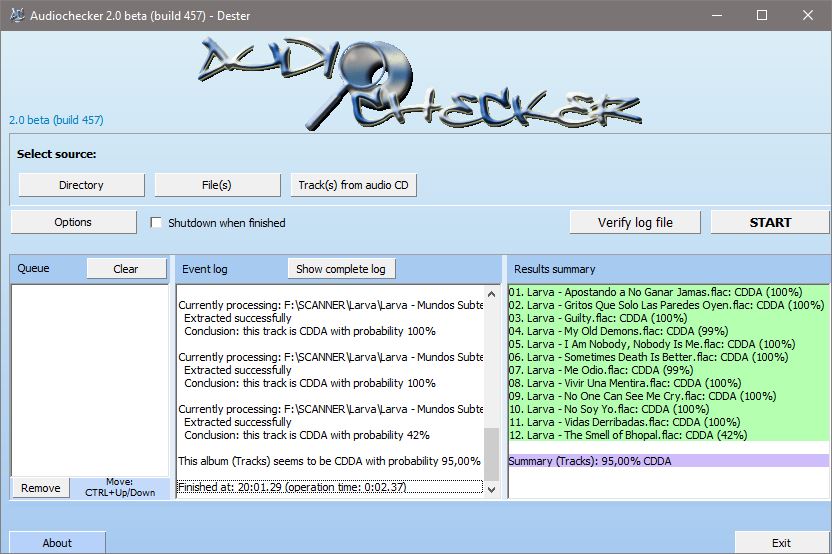Exit the application
Image resolution: width=832 pixels, height=554 pixels.
click(x=781, y=543)
